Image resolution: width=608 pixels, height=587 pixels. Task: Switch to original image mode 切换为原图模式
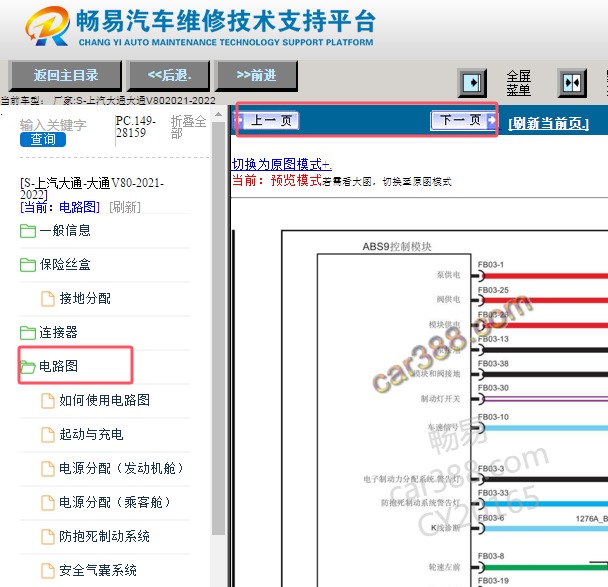coord(282,164)
